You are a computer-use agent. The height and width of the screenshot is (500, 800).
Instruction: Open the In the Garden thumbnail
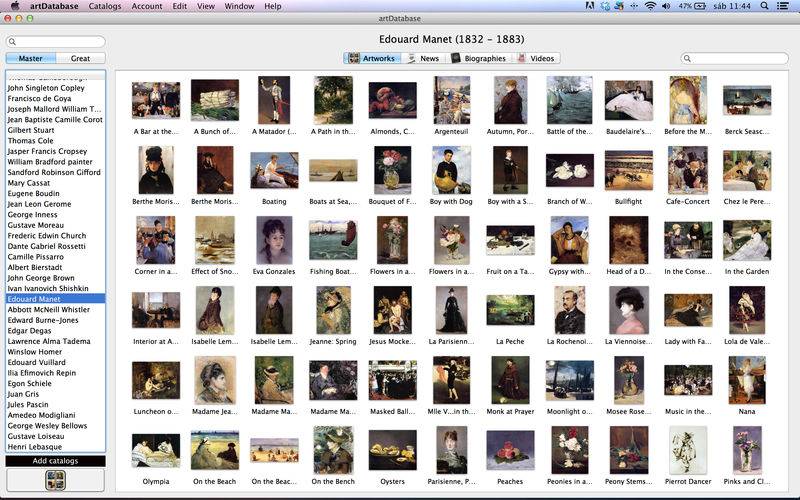click(x=746, y=240)
